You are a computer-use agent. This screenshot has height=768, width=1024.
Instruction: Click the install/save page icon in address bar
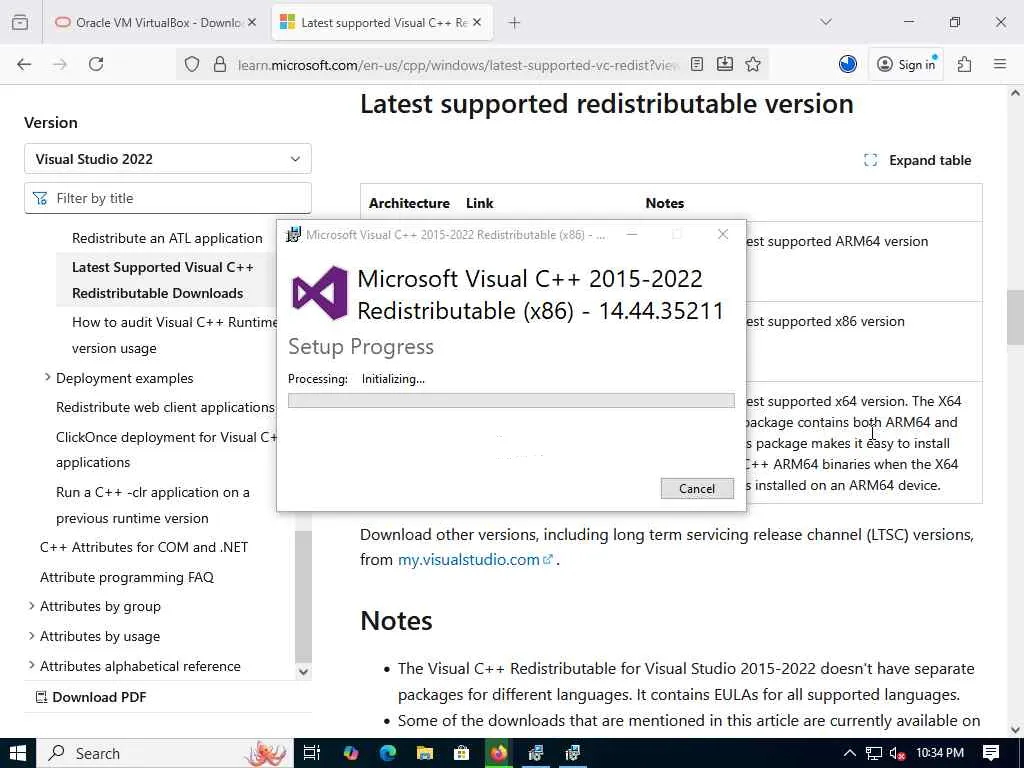tap(725, 64)
